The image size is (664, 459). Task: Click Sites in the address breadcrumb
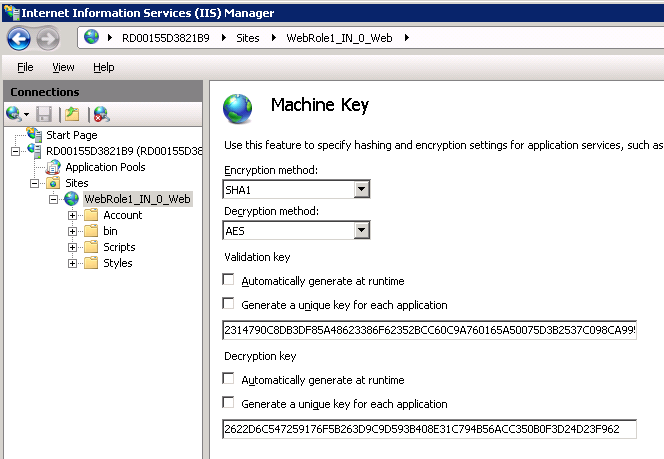coord(249,38)
